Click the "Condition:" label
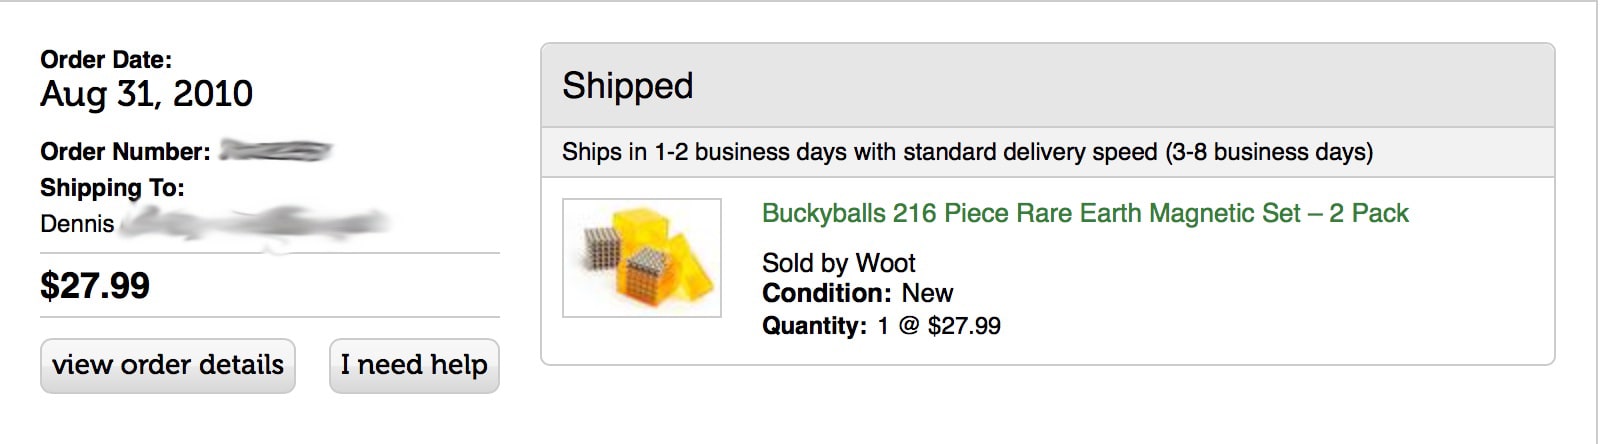This screenshot has height=444, width=1600. click(x=826, y=294)
